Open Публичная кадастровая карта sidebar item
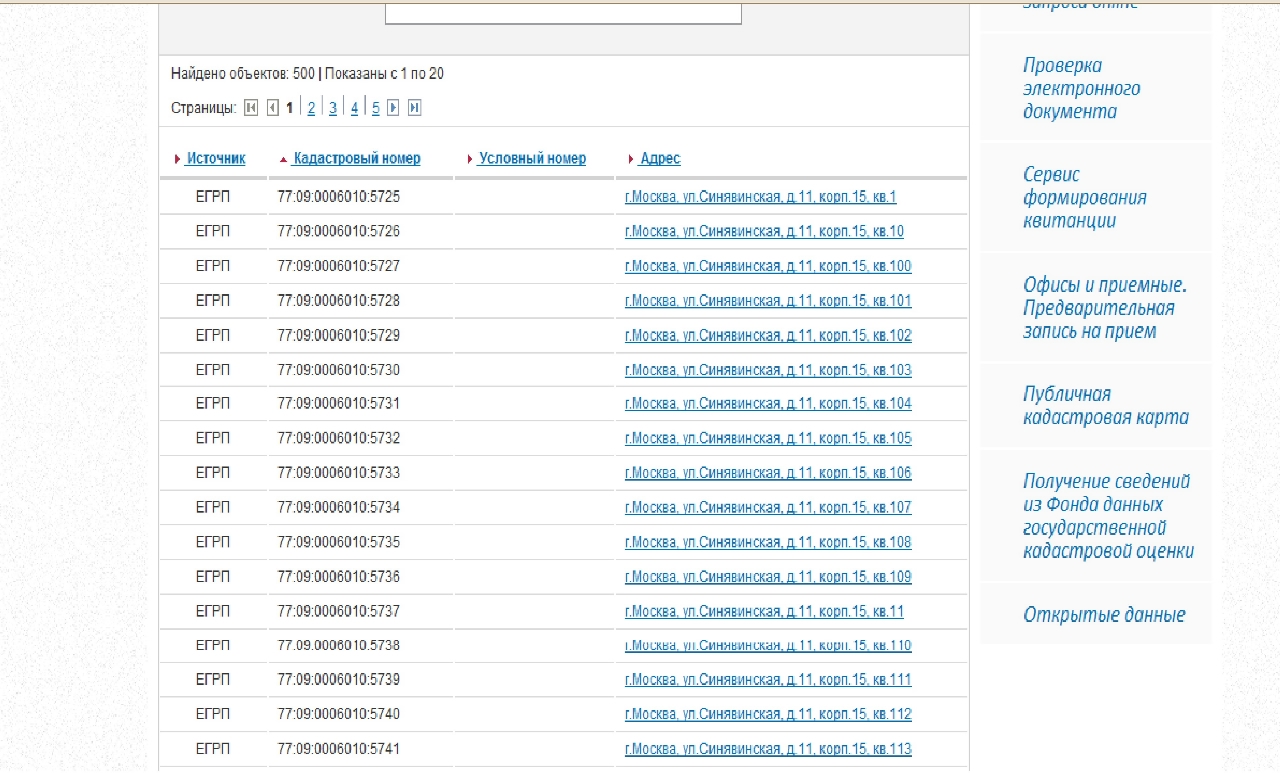1280x773 pixels. (1105, 405)
